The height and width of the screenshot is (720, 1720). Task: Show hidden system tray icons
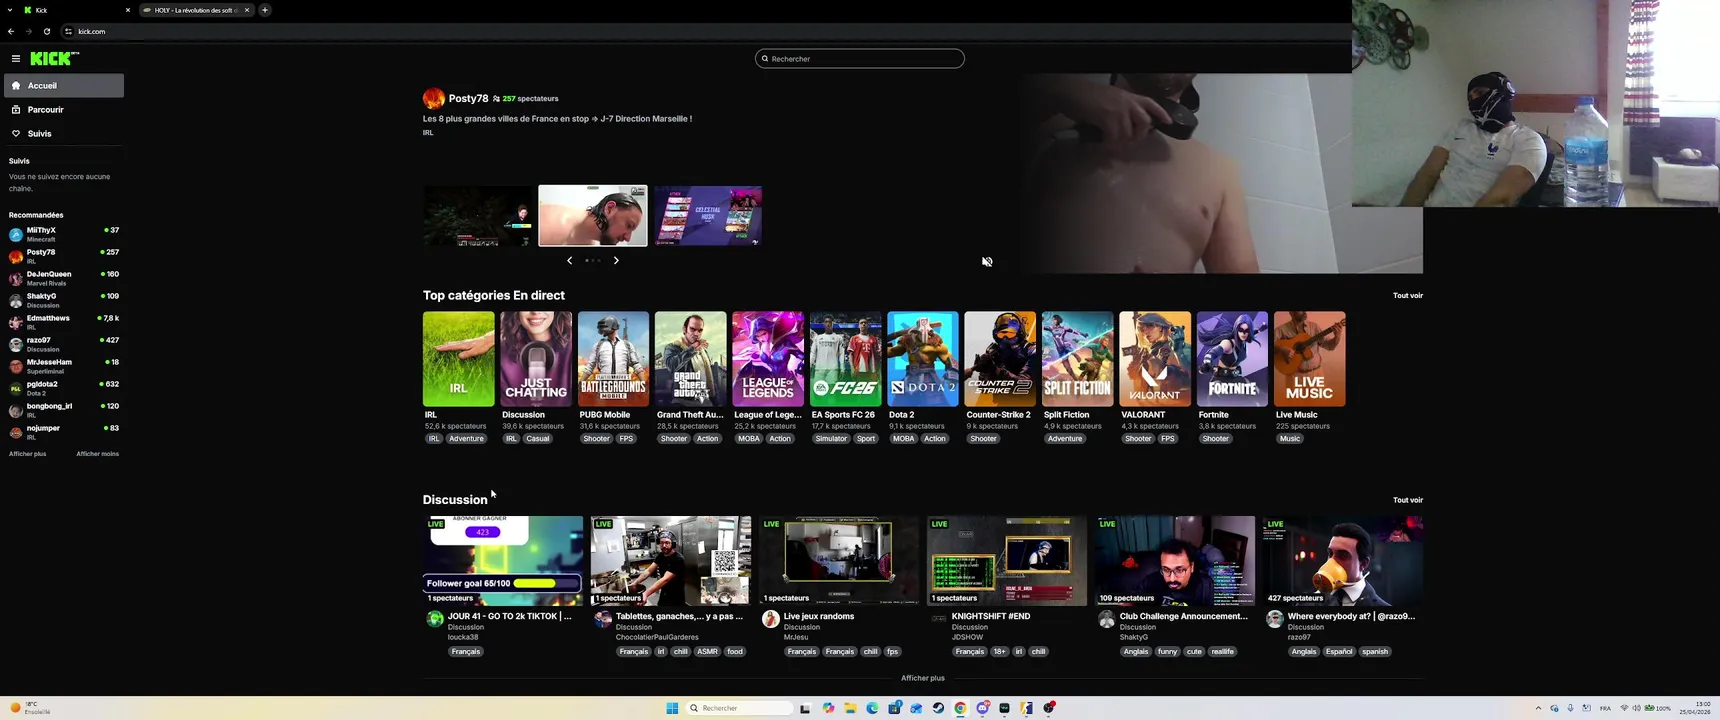(x=1538, y=708)
